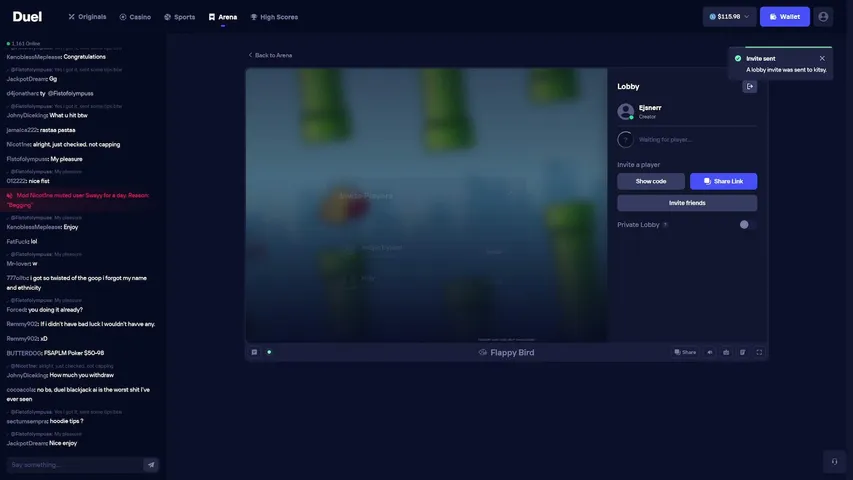Viewport: 853px width, 480px height.
Task: Open support headset icon
Action: pos(834,461)
